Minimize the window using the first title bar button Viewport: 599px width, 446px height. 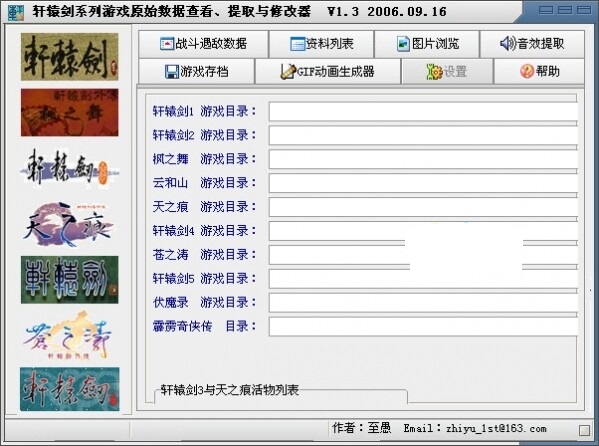coord(546,10)
